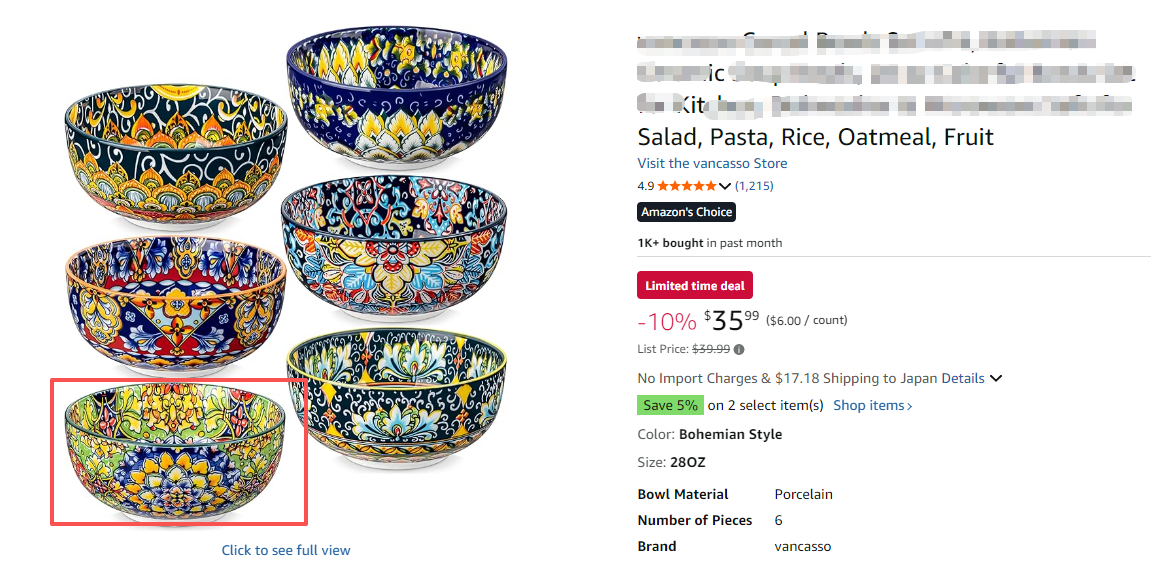1158x563 pixels.
Task: Click the crossed-out $39.99 list price
Action: tap(711, 350)
